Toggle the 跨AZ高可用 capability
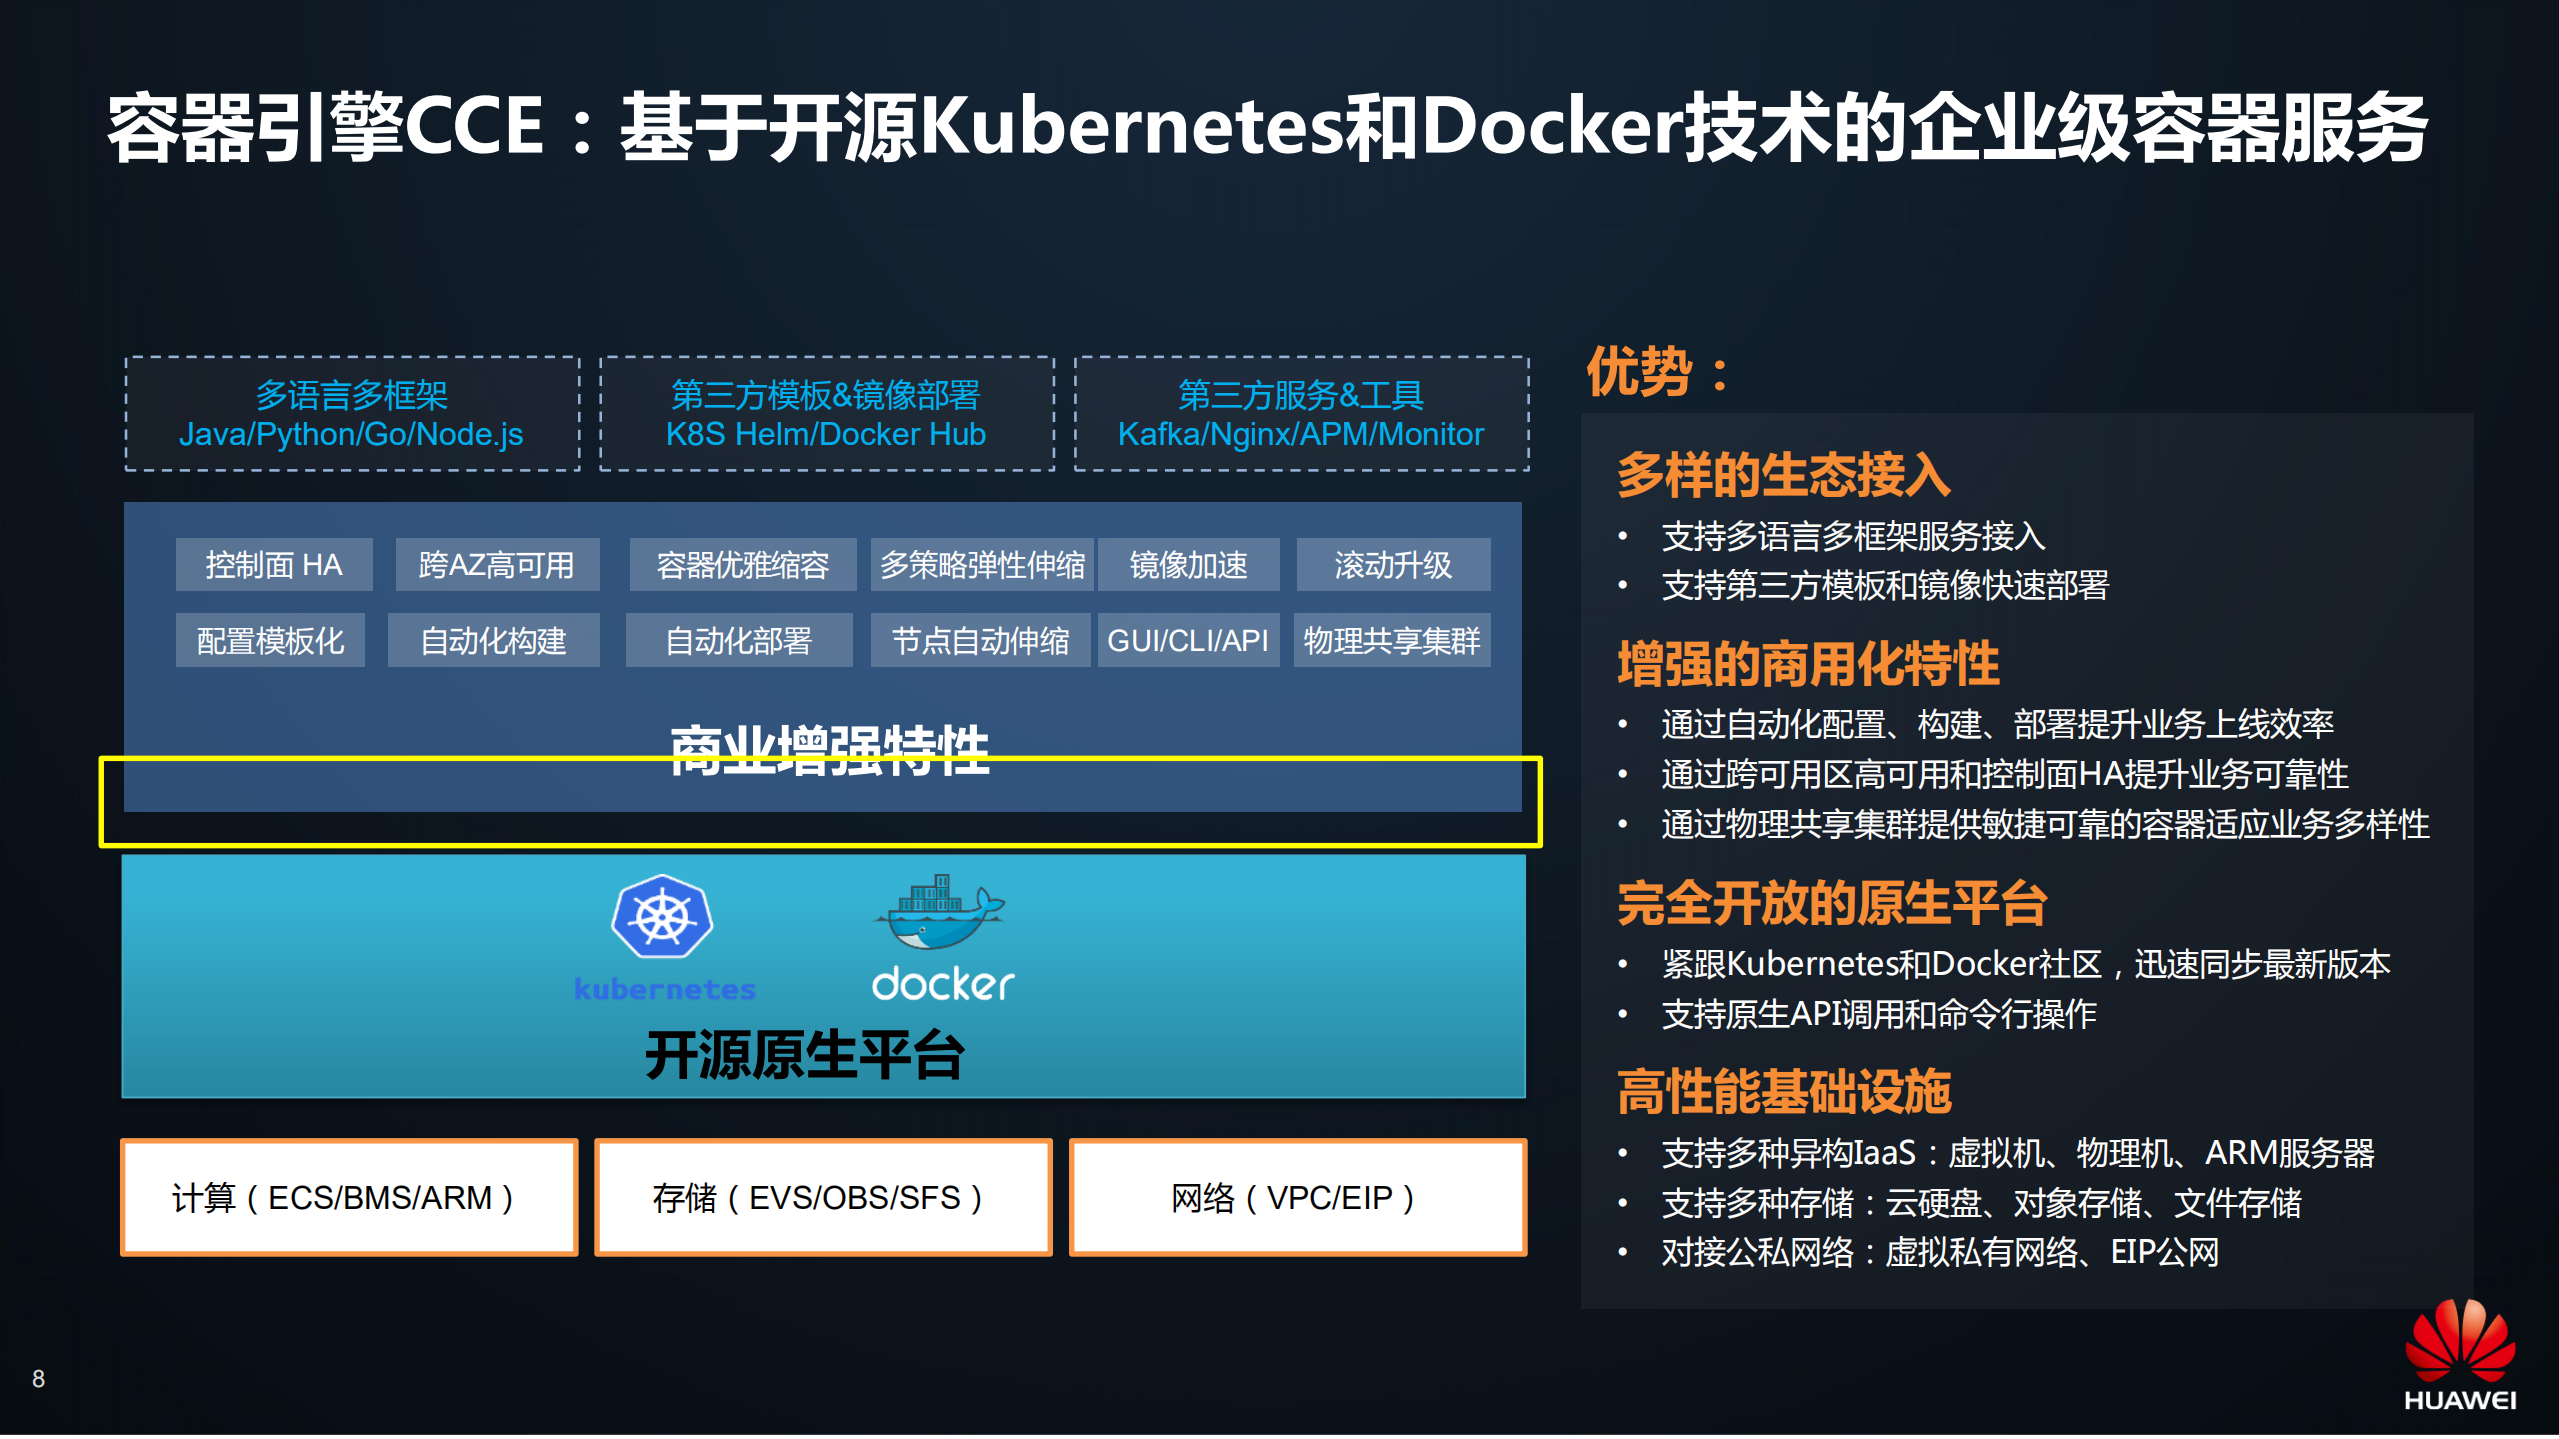Image resolution: width=2559 pixels, height=1439 pixels. pyautogui.click(x=496, y=565)
